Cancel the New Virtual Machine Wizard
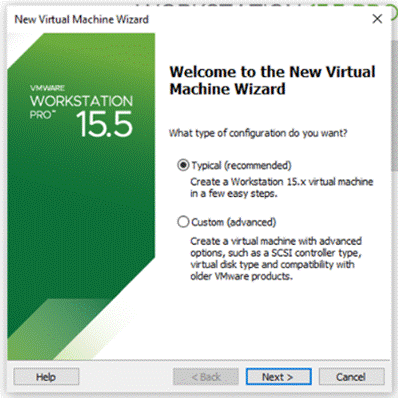The width and height of the screenshot is (398, 398). tap(351, 377)
